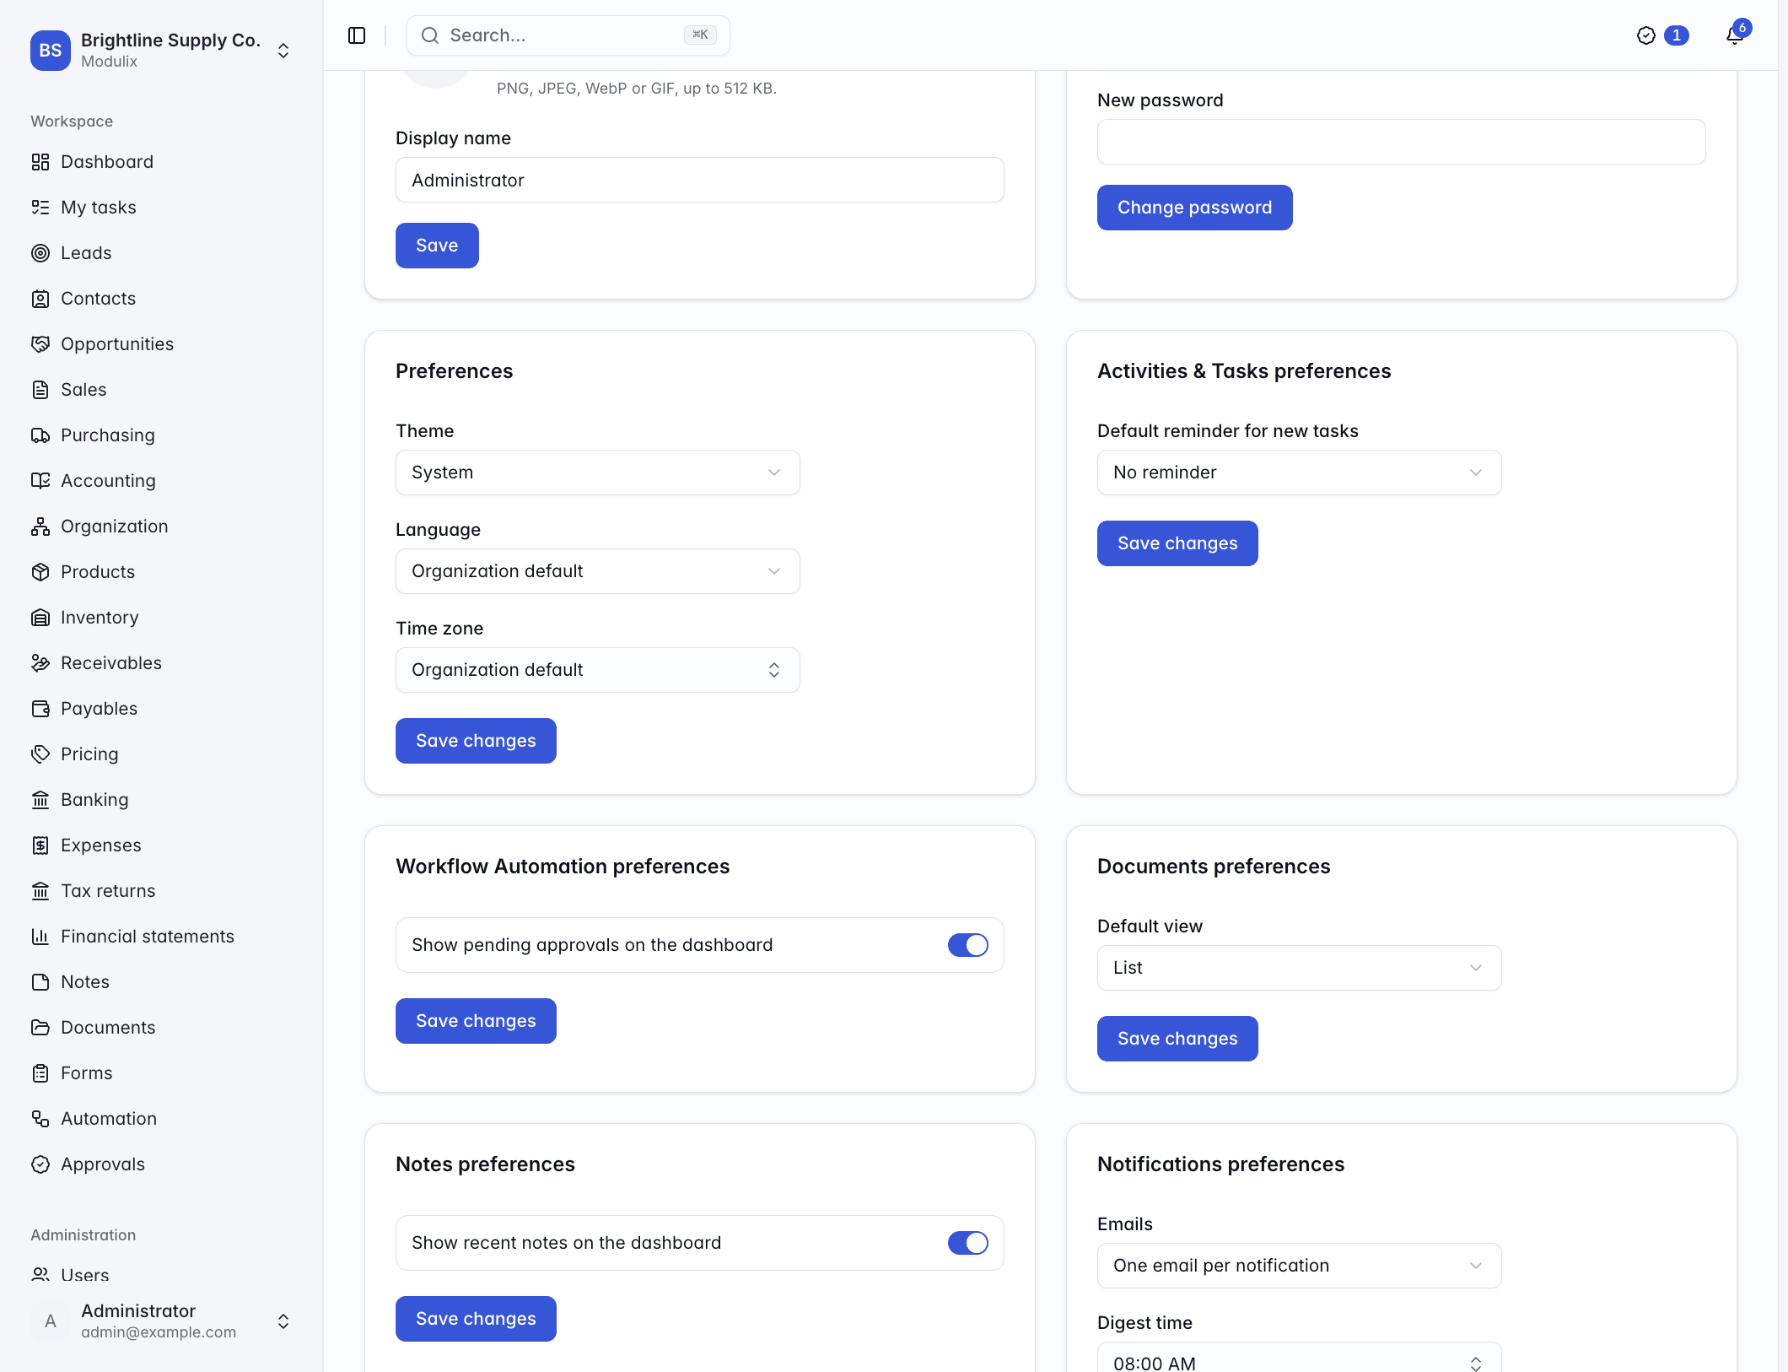
Task: Click the Contacts icon in sidebar
Action: (x=40, y=298)
